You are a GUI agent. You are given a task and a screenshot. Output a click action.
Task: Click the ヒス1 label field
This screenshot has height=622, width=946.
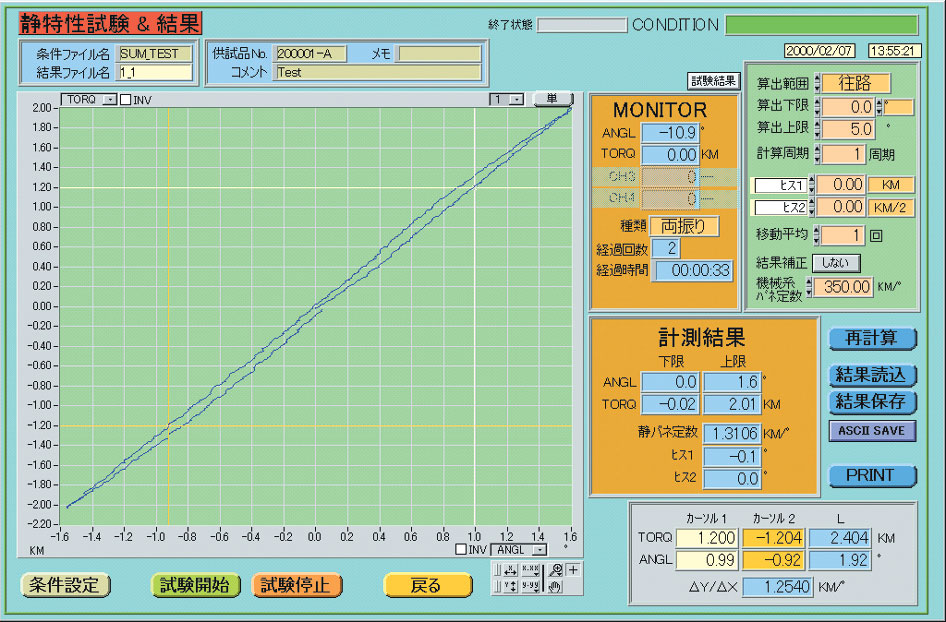[781, 185]
